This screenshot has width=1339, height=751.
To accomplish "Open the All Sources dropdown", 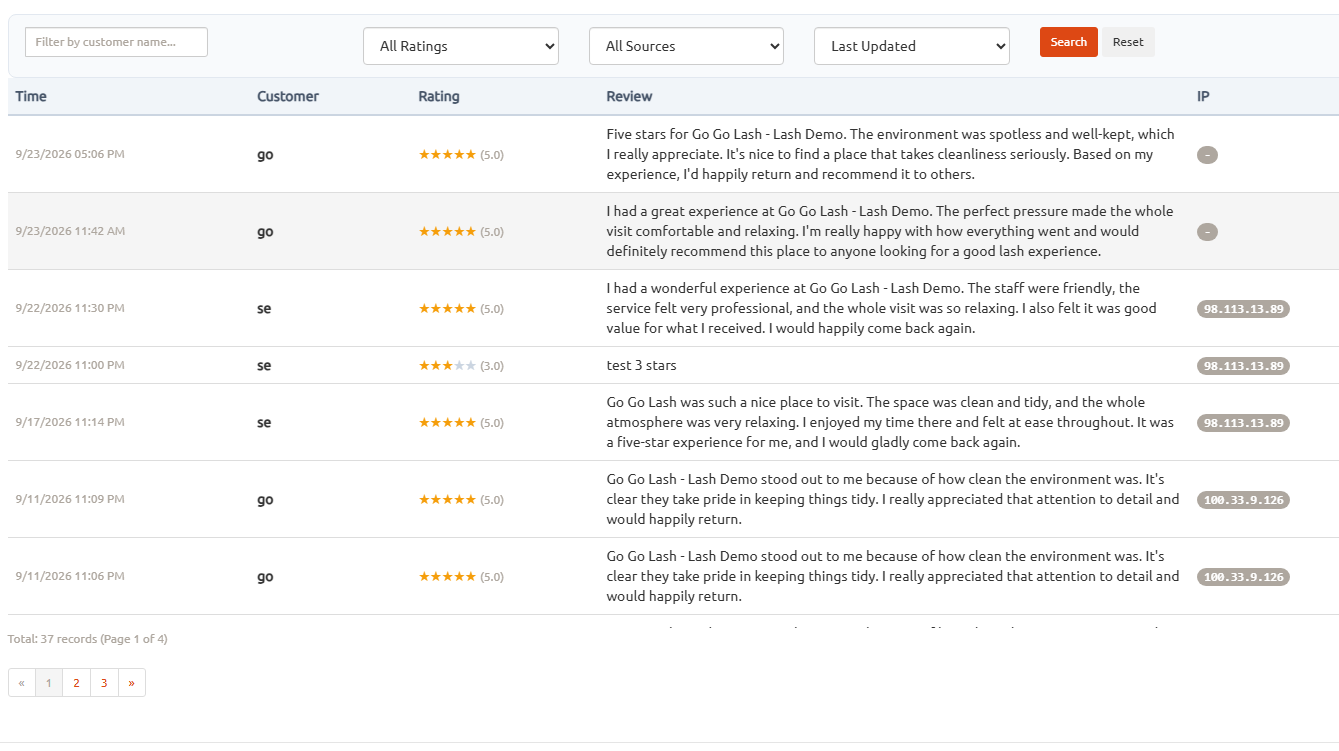I will [x=686, y=46].
